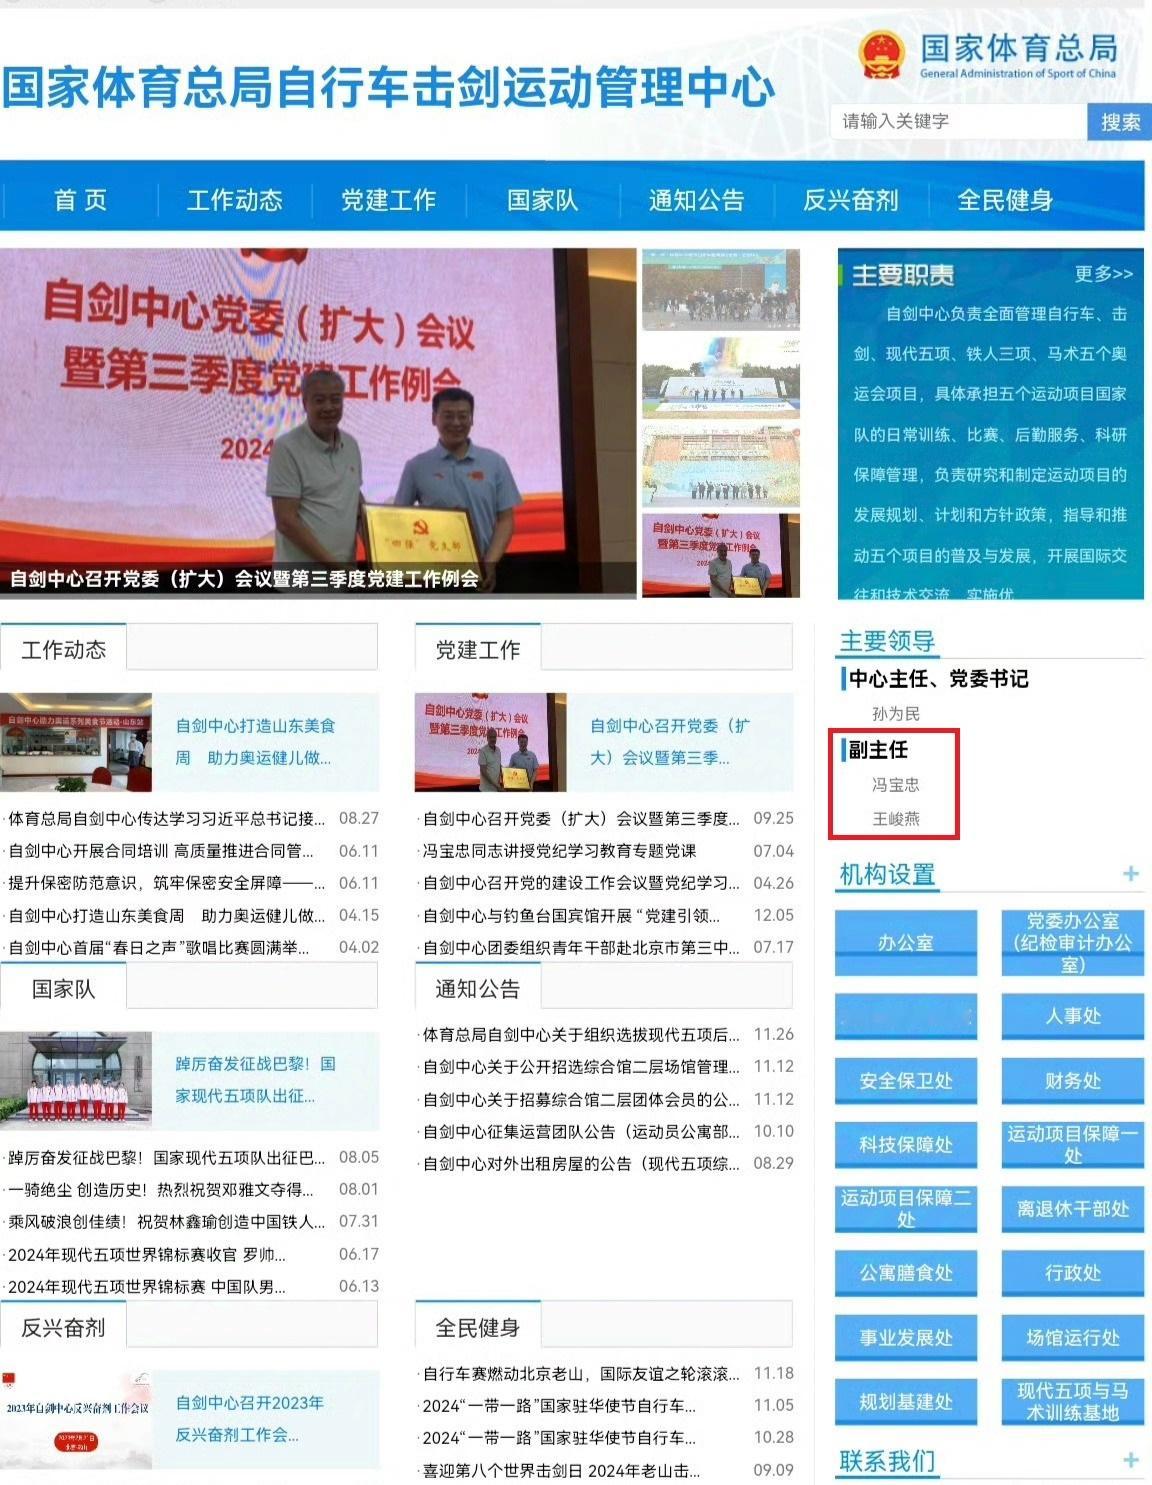Open 更多>> link in 主要职责 panel
Viewport: 1152px width, 1485px height.
click(1104, 273)
